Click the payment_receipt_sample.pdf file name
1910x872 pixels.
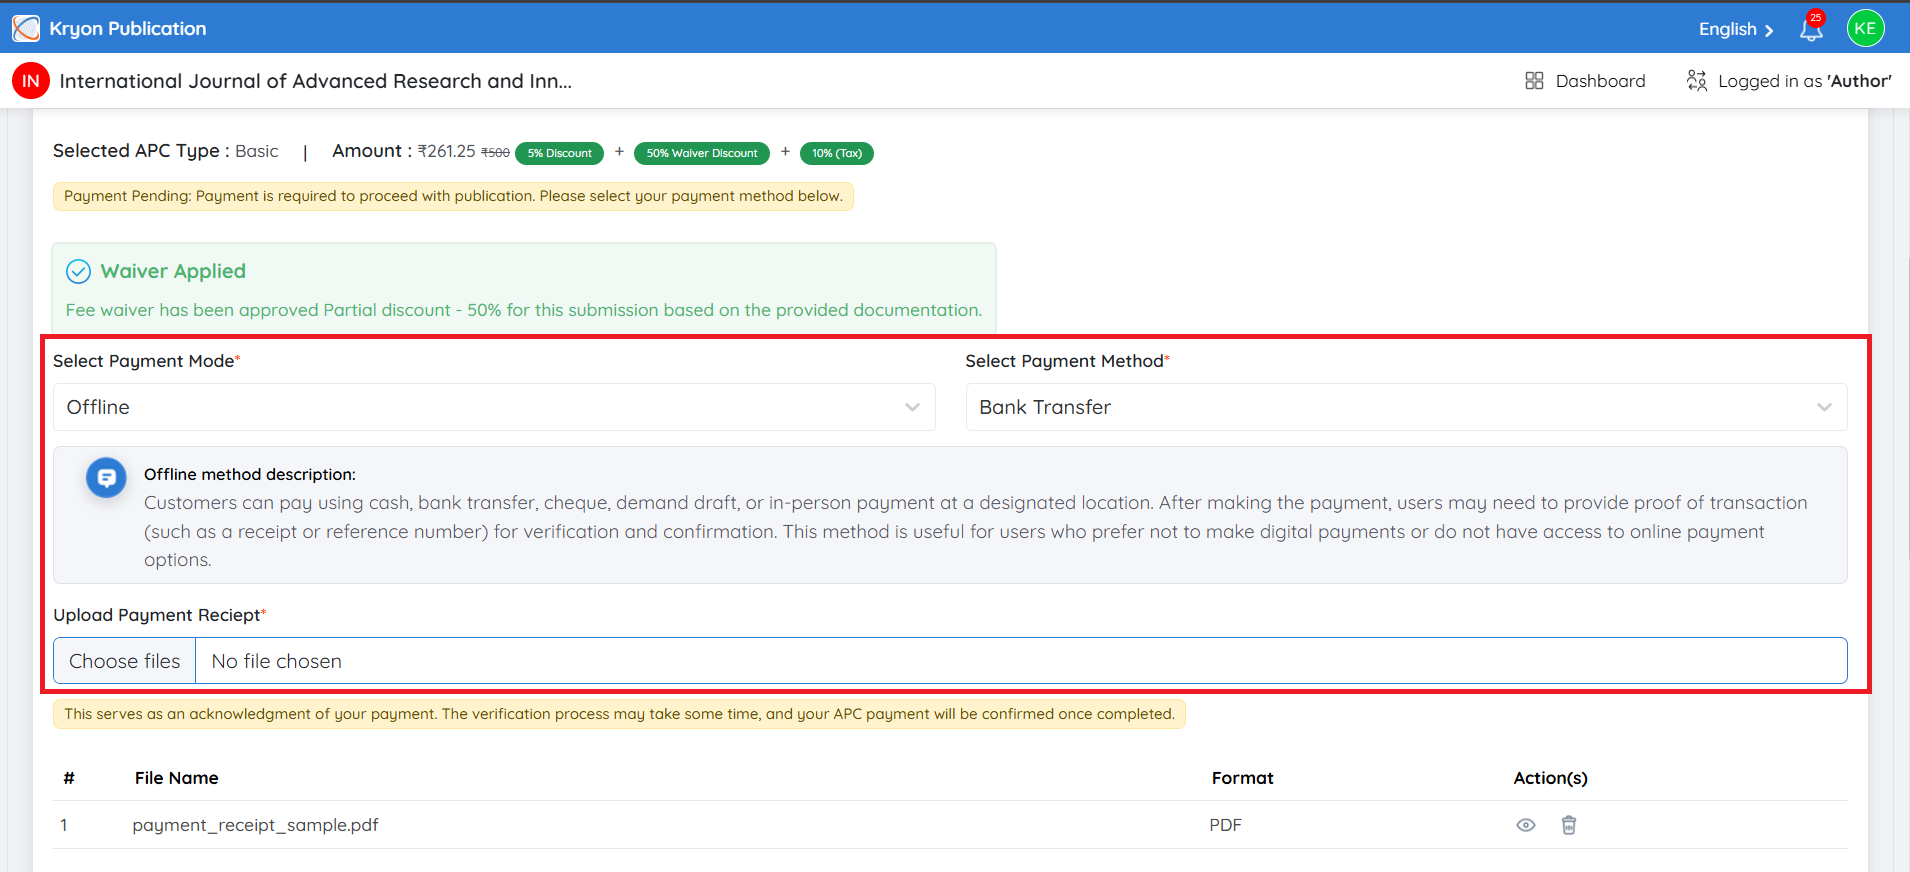pos(256,825)
